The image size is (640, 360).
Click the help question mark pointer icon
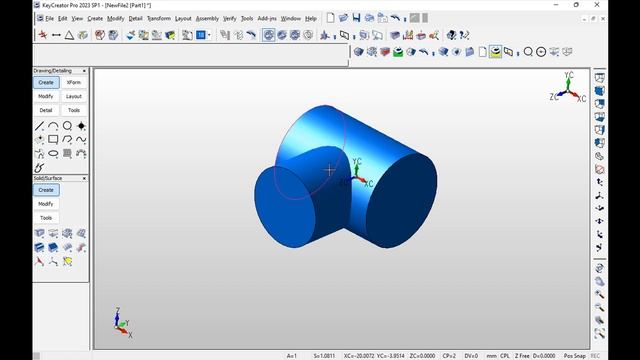[464, 35]
